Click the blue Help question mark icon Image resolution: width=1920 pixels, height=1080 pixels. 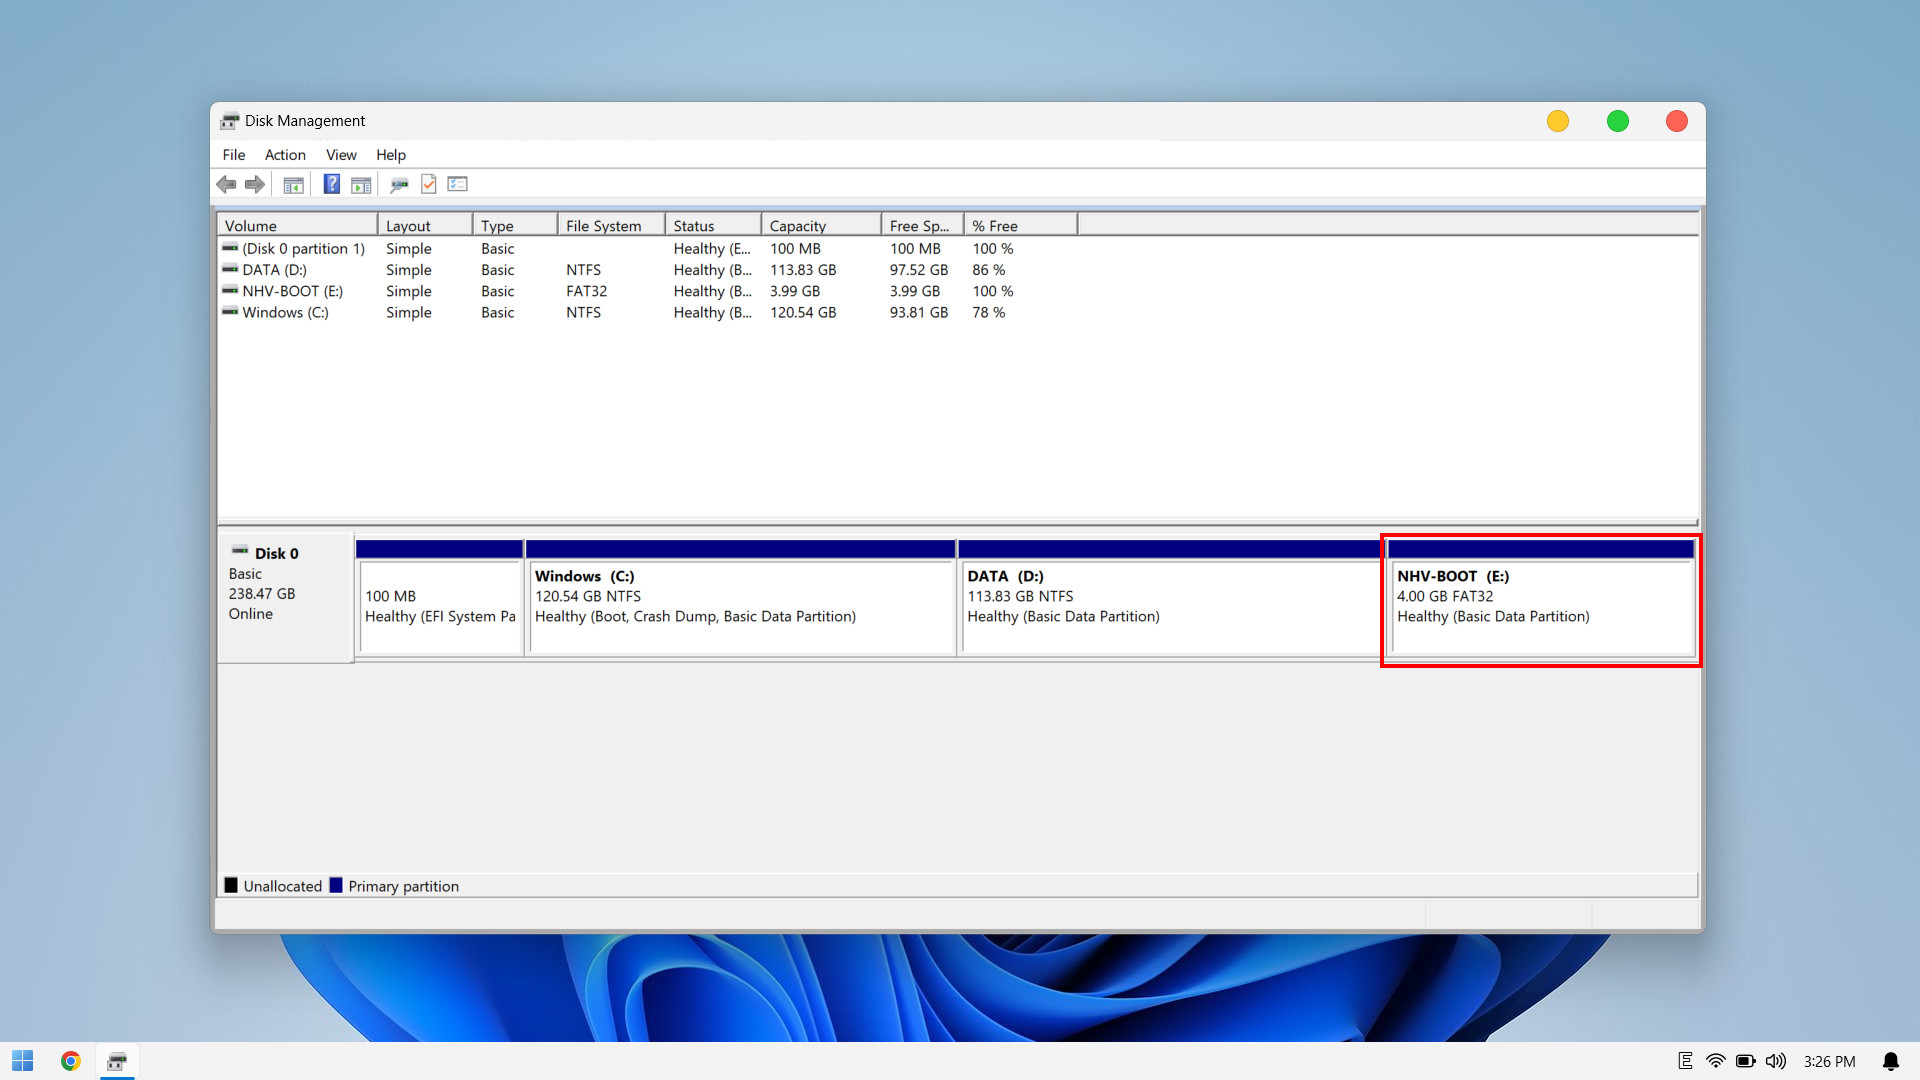[331, 184]
